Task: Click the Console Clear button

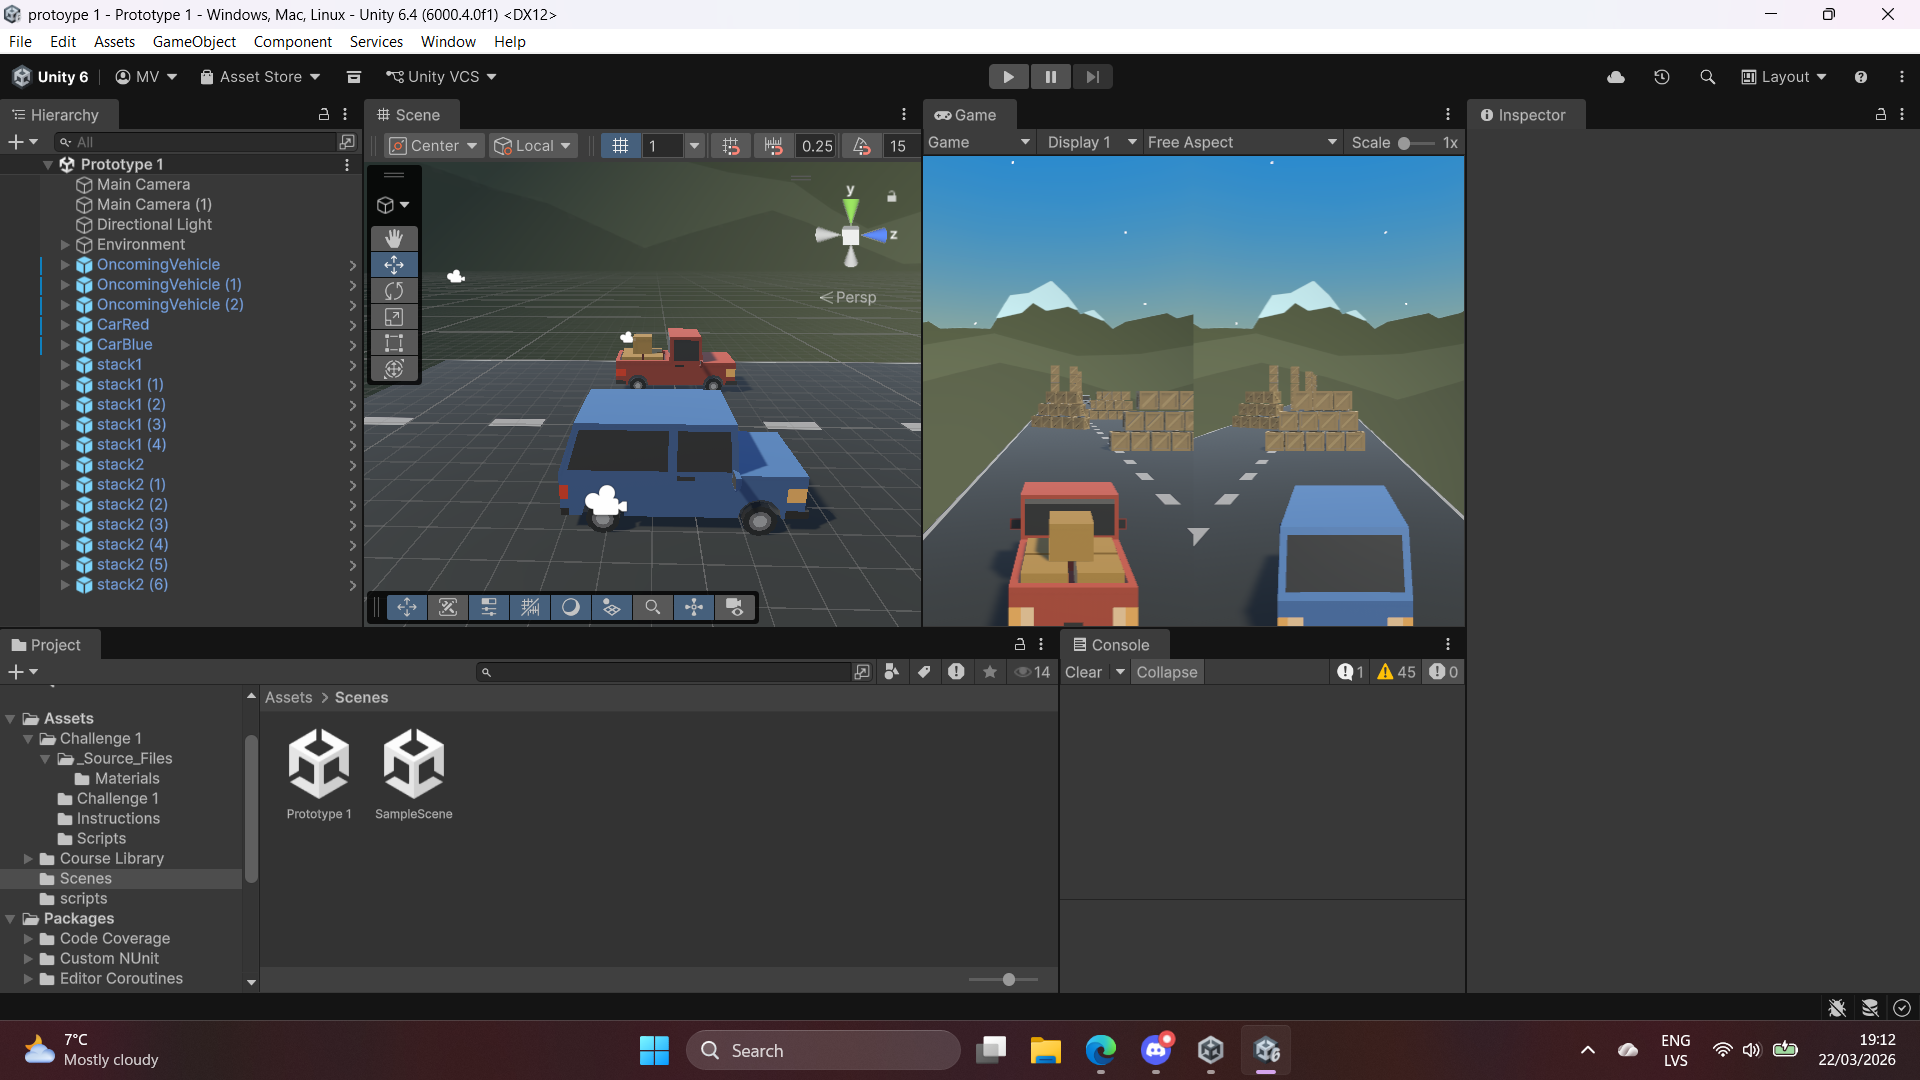Action: 1083,672
